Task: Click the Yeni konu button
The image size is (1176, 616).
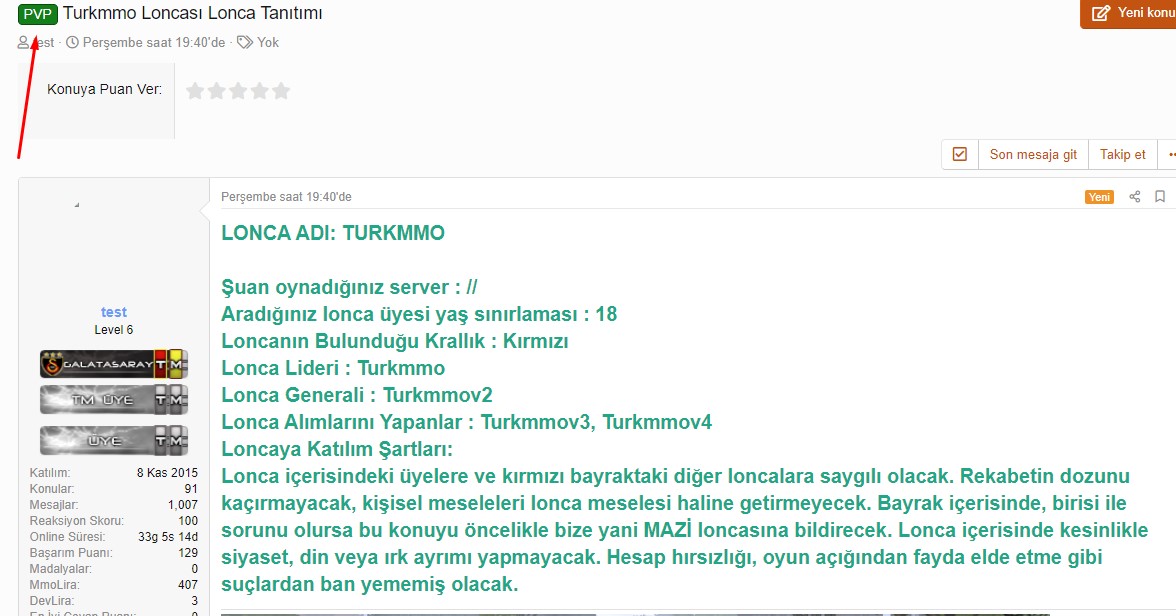Action: click(x=1128, y=13)
